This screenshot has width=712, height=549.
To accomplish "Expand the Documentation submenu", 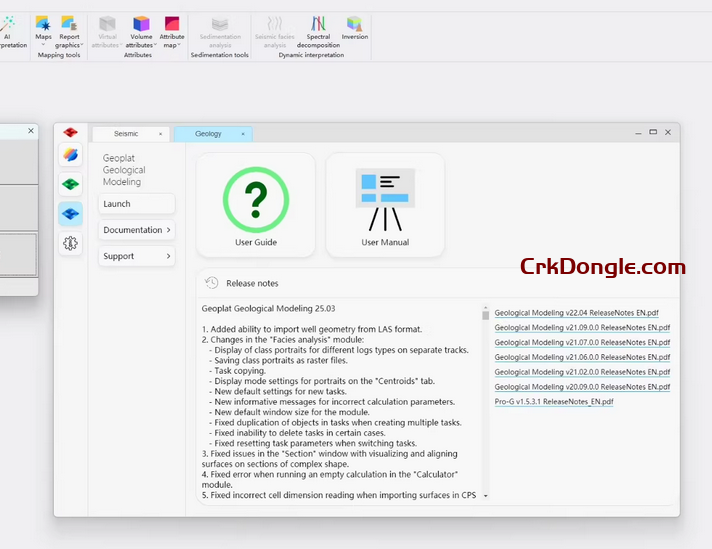I will tap(137, 230).
